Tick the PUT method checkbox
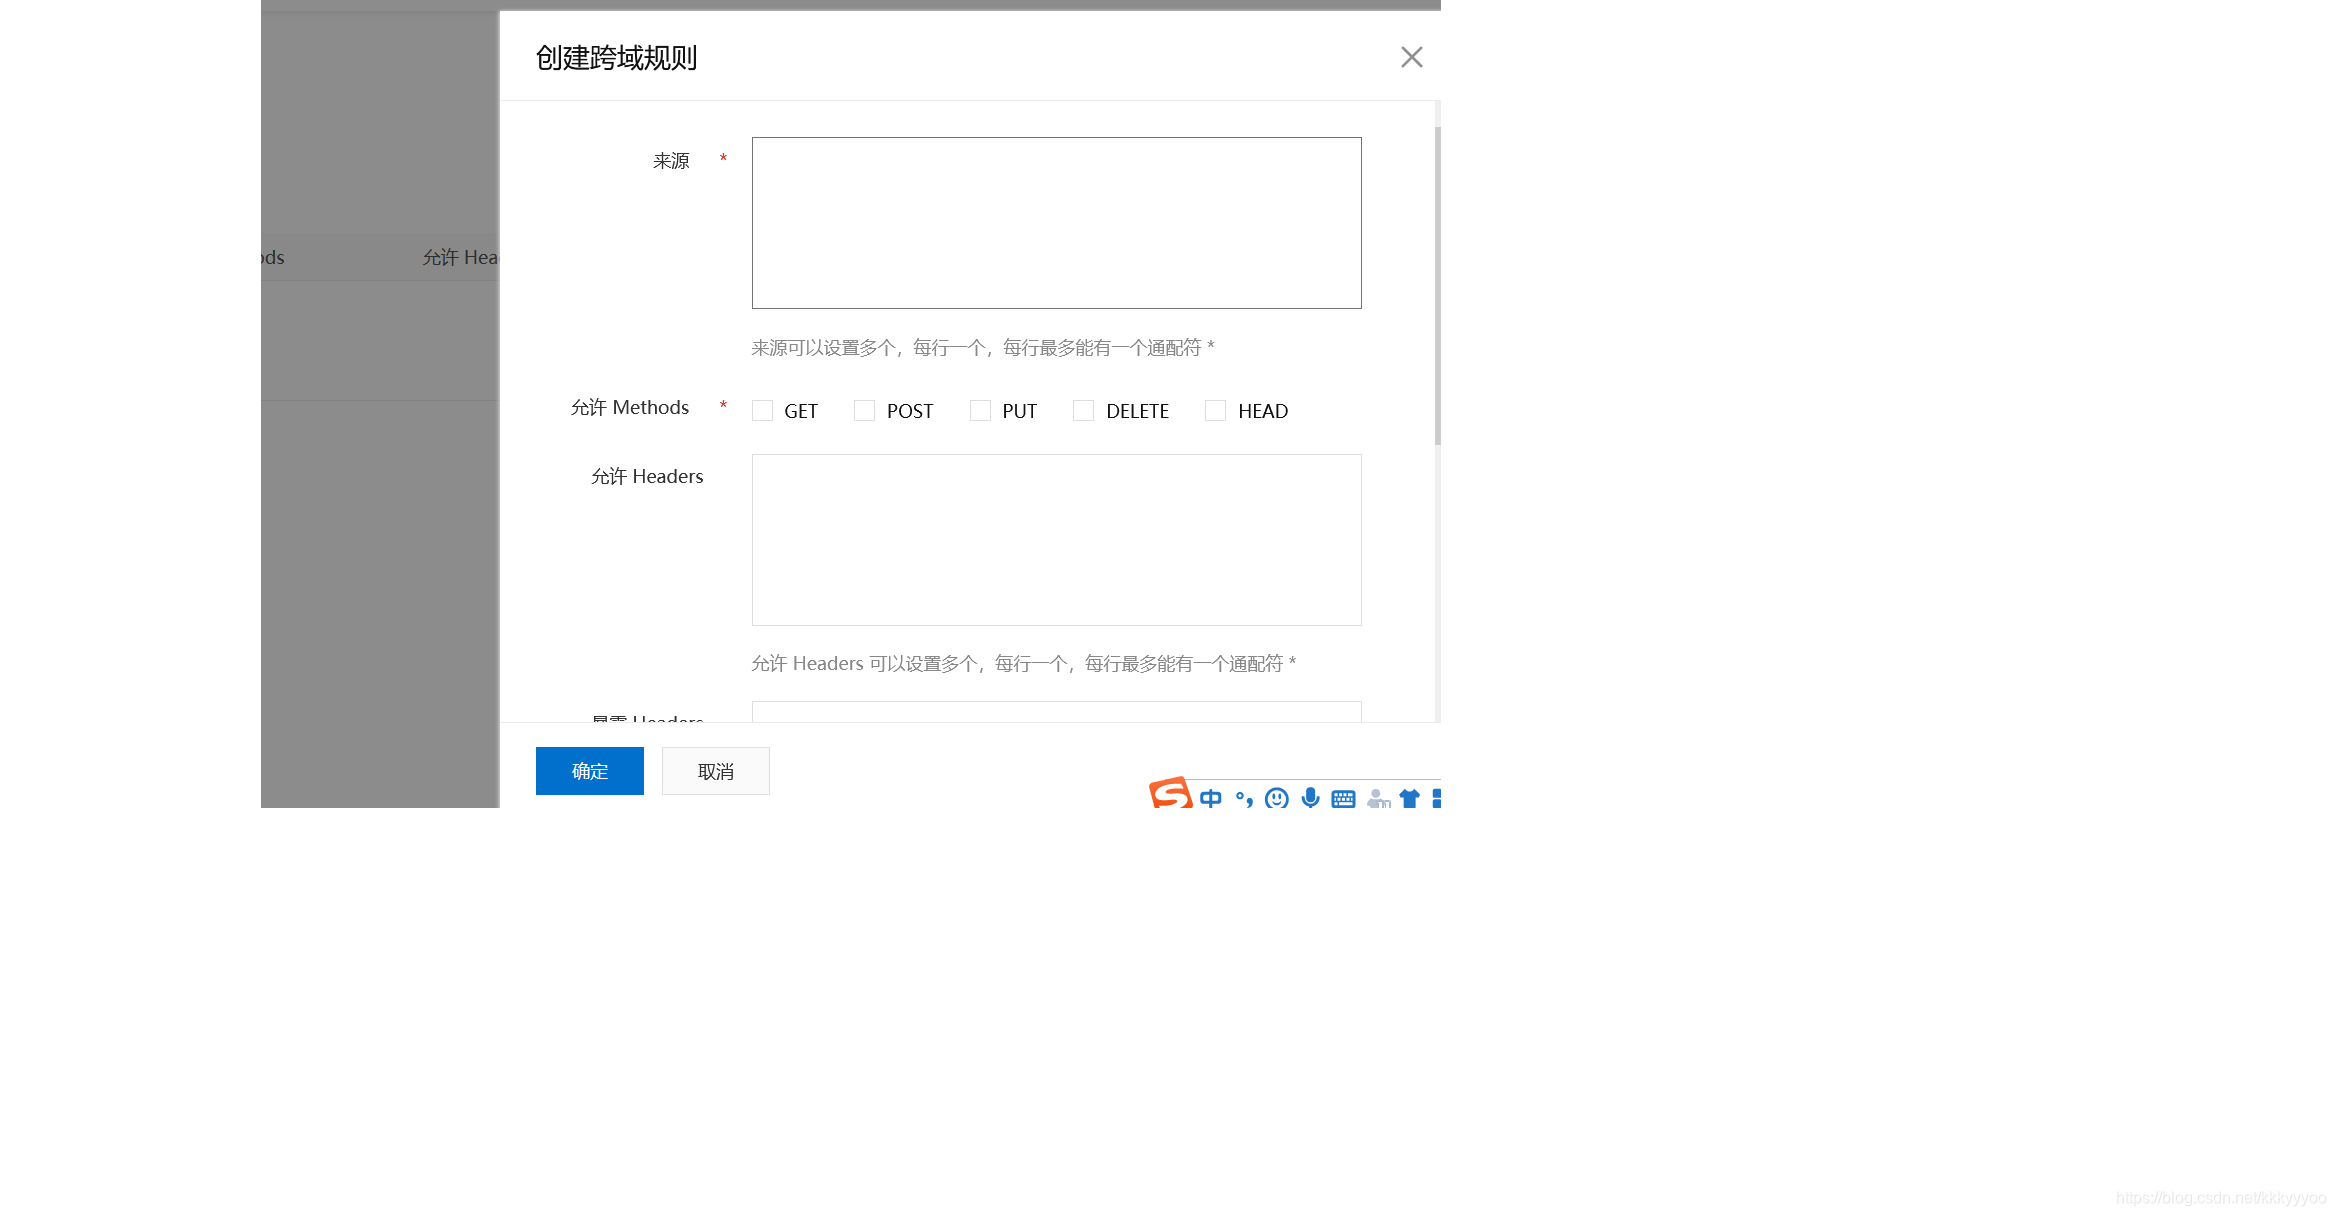The height and width of the screenshot is (1216, 2336). click(980, 411)
